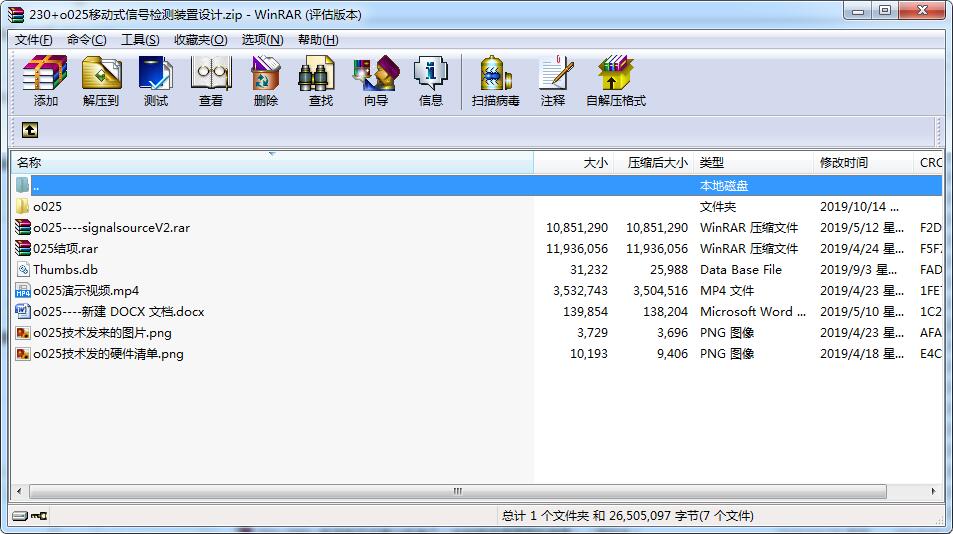Screen dimensions: 953x534
Task: Click the size value 3,729 cell
Action: click(x=592, y=333)
